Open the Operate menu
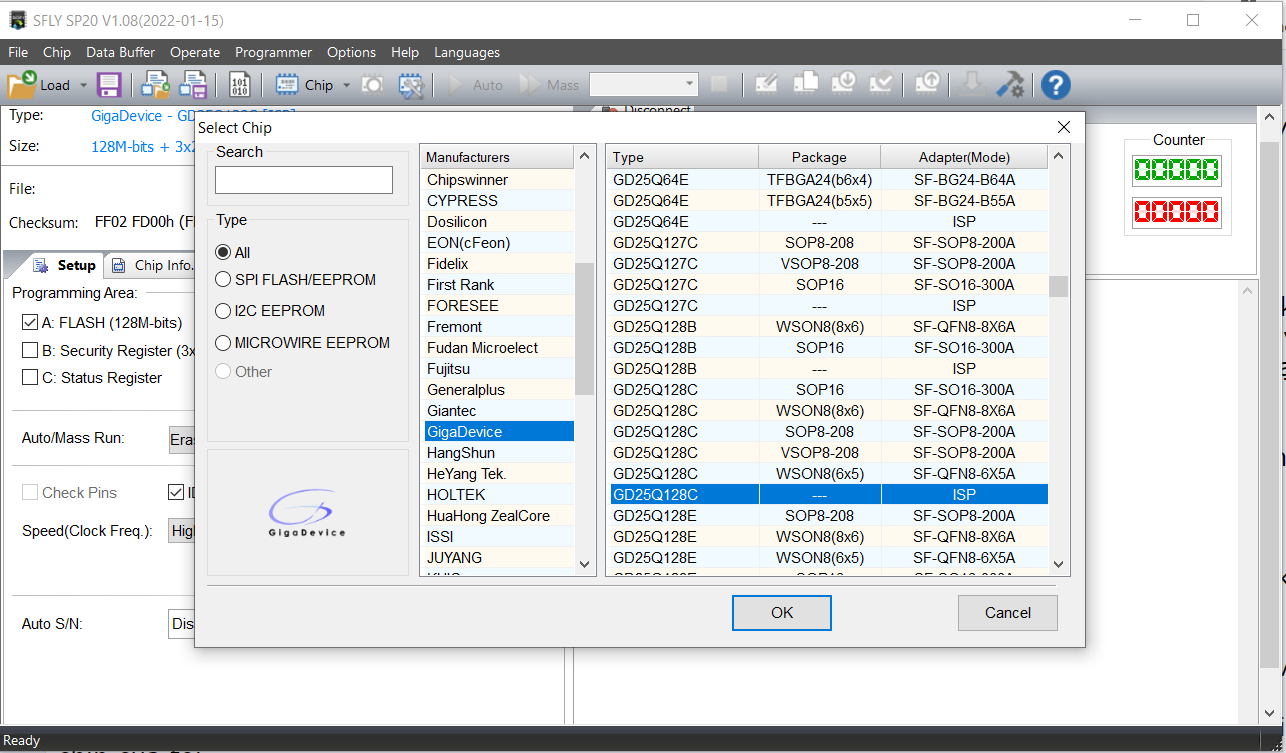1286x753 pixels. (195, 52)
